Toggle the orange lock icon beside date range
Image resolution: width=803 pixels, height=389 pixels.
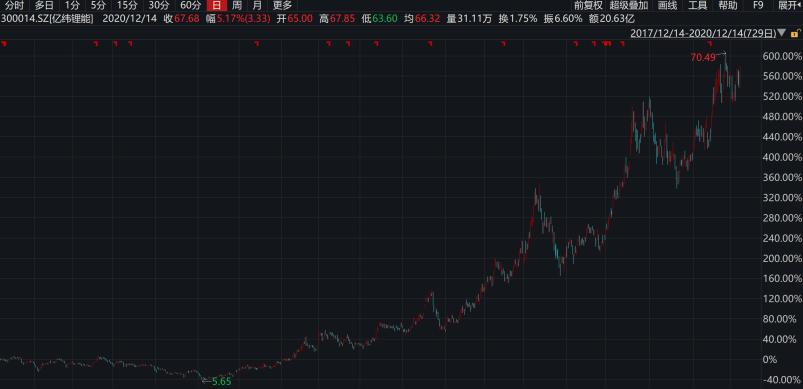(795, 33)
